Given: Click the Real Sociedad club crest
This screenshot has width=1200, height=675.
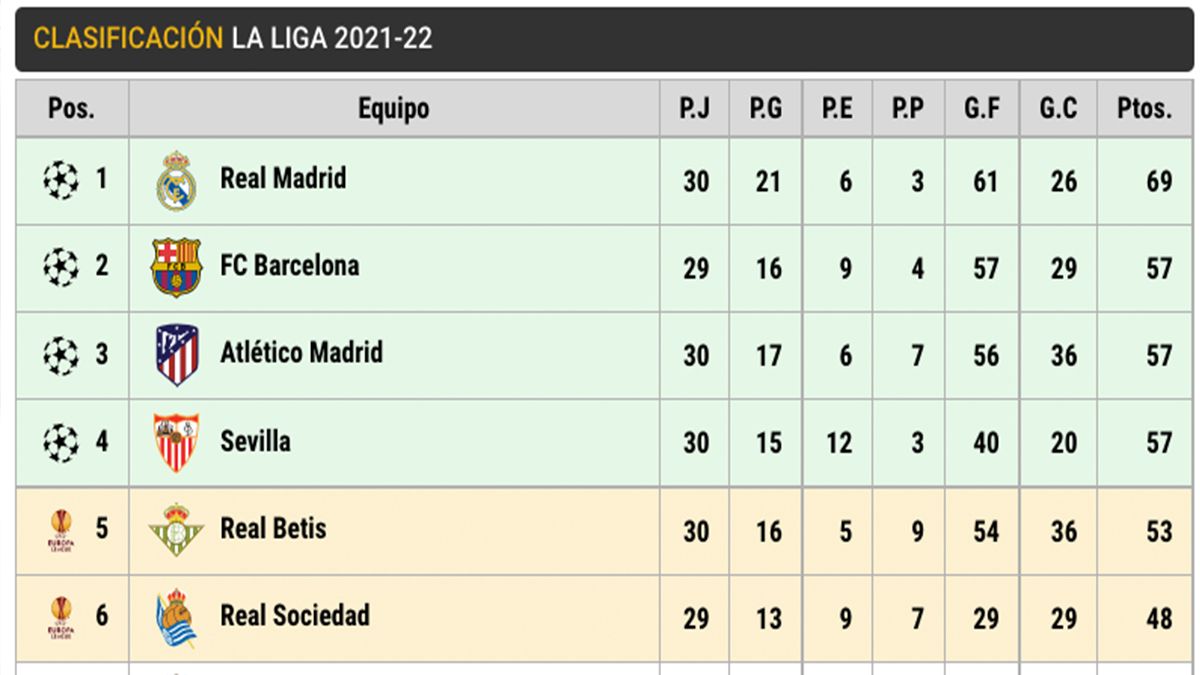Looking at the screenshot, I should 176,617.
